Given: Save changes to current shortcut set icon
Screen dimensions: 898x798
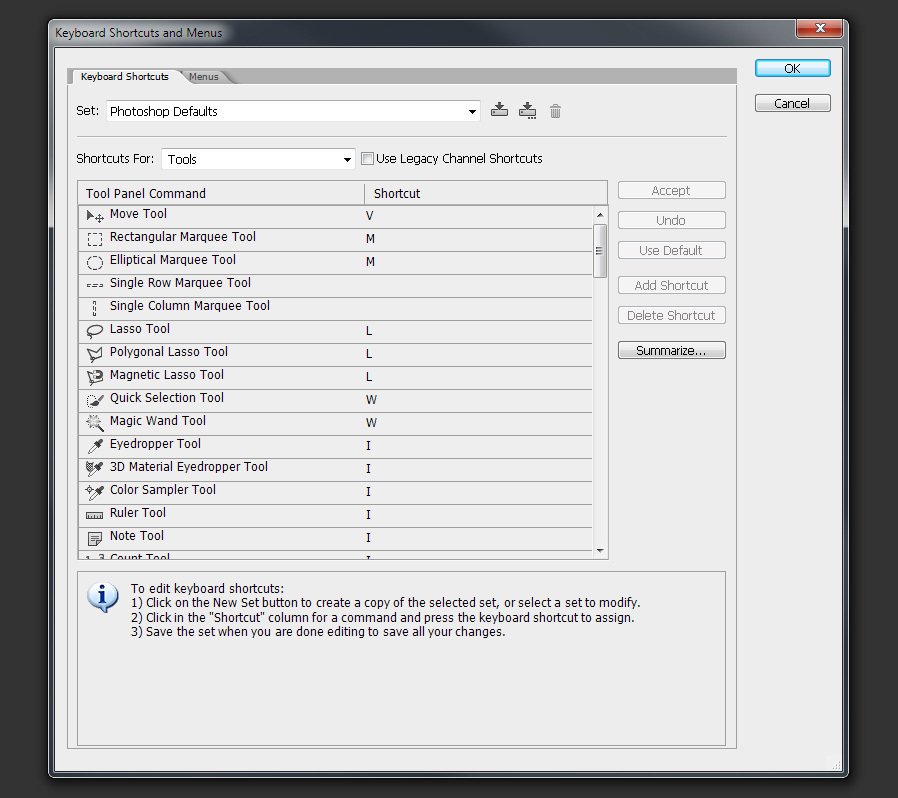Looking at the screenshot, I should pos(499,110).
